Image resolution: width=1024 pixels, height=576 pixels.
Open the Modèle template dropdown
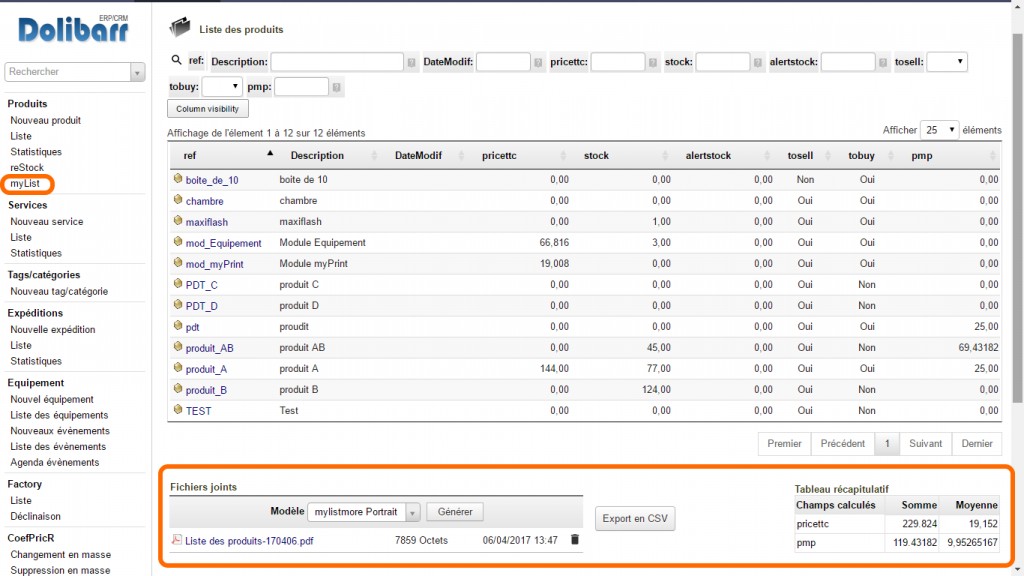365,512
